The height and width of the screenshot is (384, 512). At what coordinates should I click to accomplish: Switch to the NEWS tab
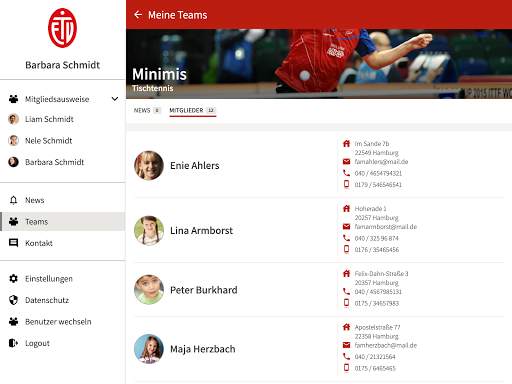pos(147,110)
